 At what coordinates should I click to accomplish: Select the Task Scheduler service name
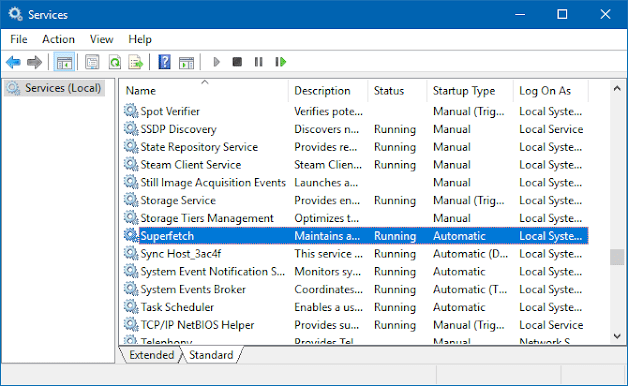coord(177,307)
